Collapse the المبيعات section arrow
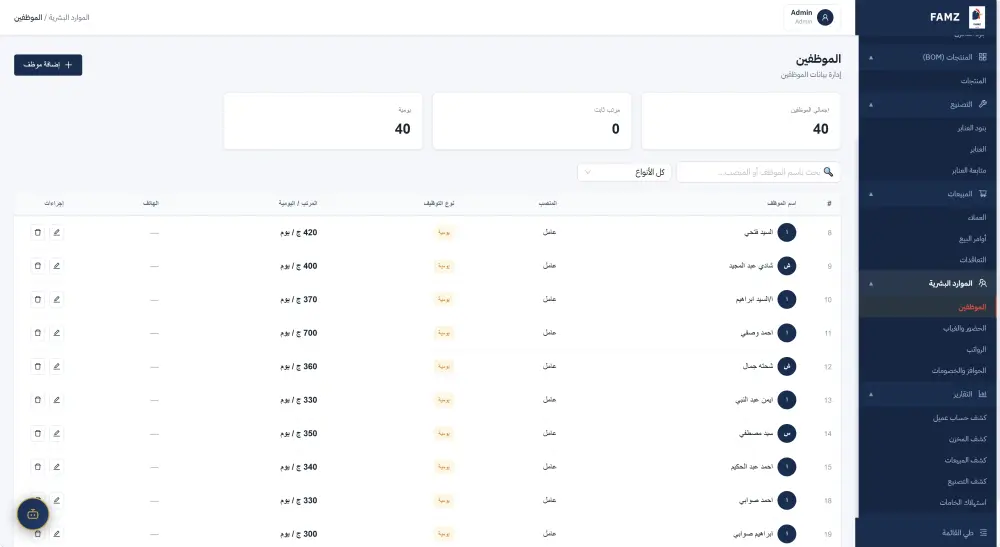 [x=871, y=194]
